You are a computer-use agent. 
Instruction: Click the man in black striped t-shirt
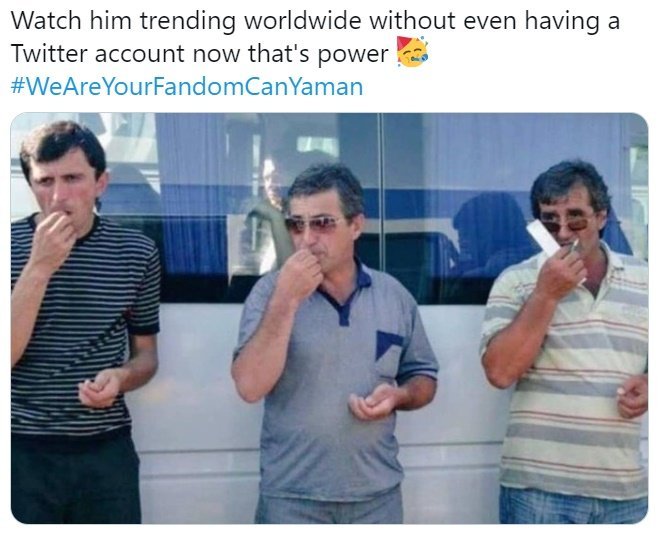click(81, 322)
